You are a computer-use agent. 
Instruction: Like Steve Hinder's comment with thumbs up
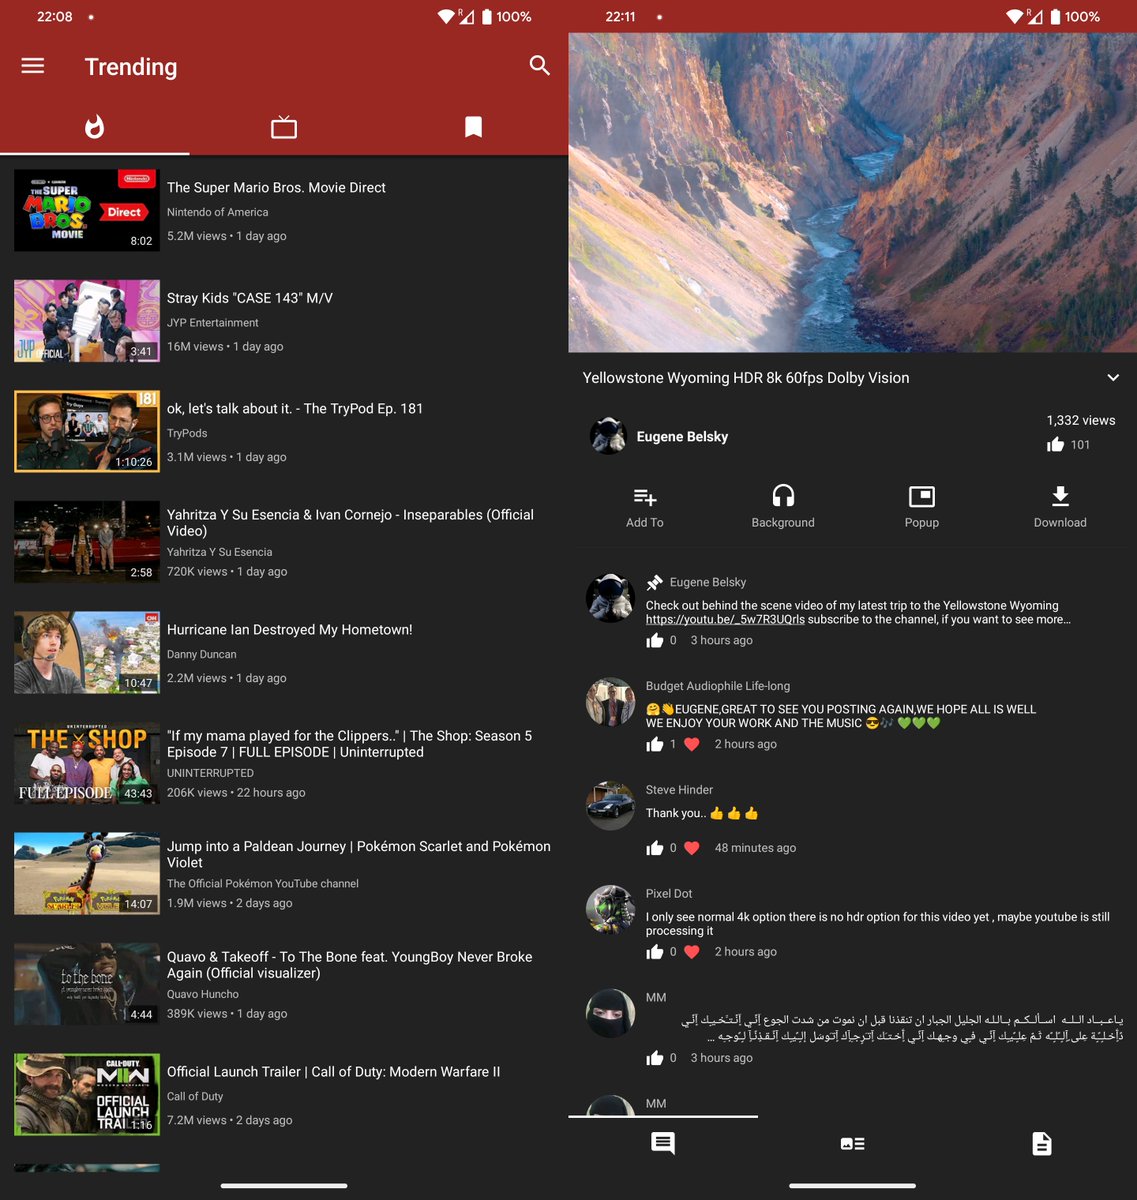(655, 847)
